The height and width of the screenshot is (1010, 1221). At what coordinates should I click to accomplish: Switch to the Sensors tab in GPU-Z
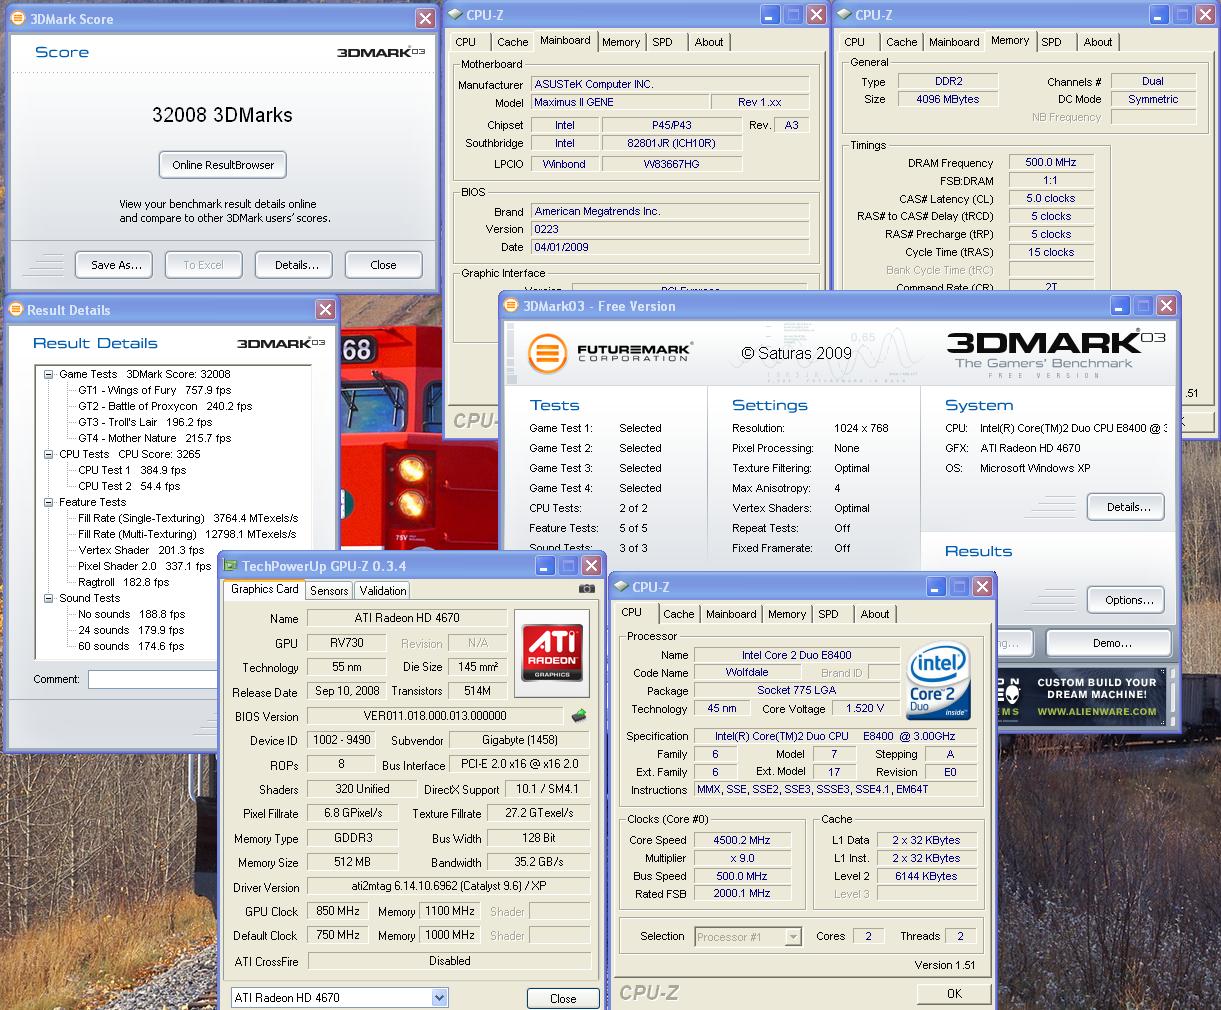pyautogui.click(x=329, y=591)
